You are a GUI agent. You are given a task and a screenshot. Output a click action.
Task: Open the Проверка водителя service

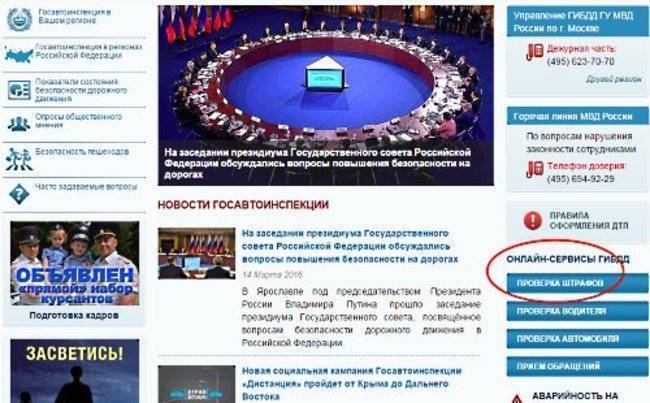(577, 311)
